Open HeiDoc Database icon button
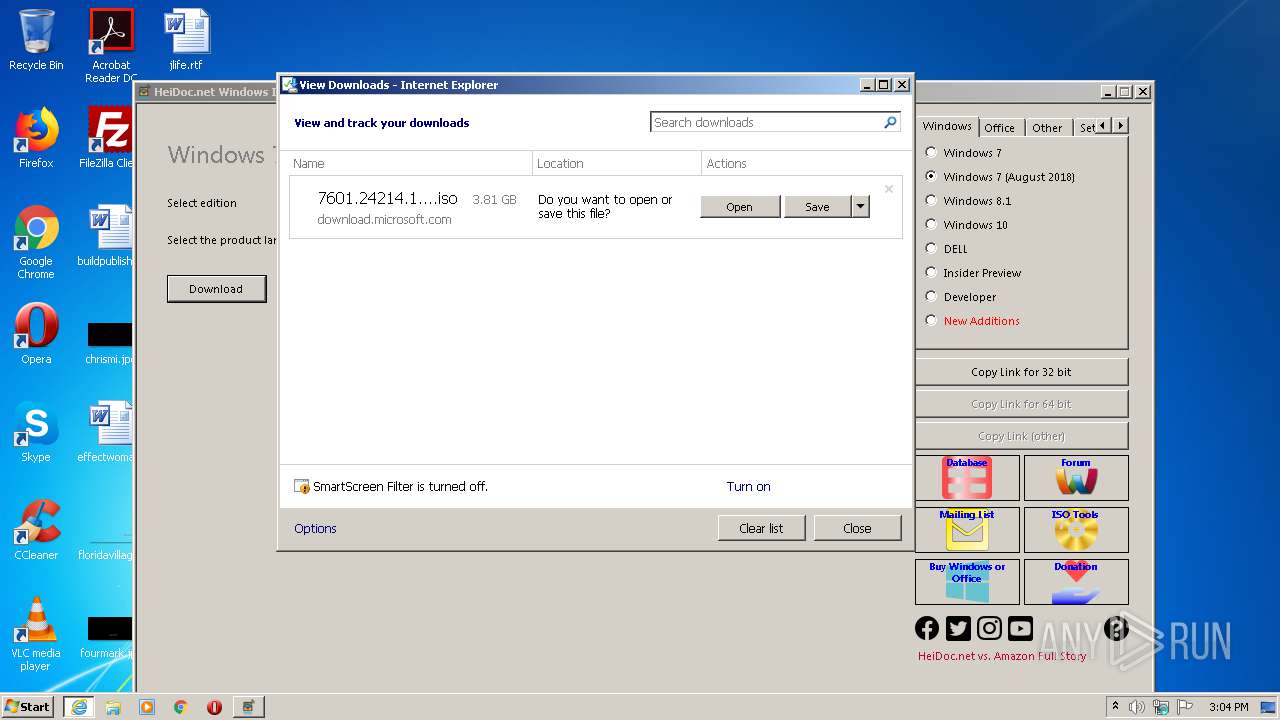This screenshot has height=720, width=1280. (967, 478)
